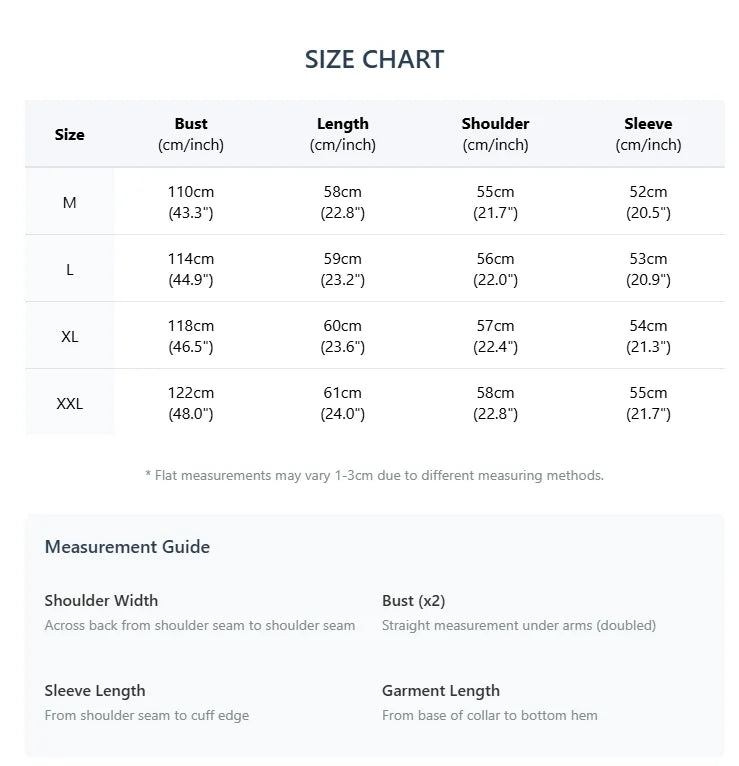Select the M size row label
The width and height of the screenshot is (739, 766).
pos(70,202)
